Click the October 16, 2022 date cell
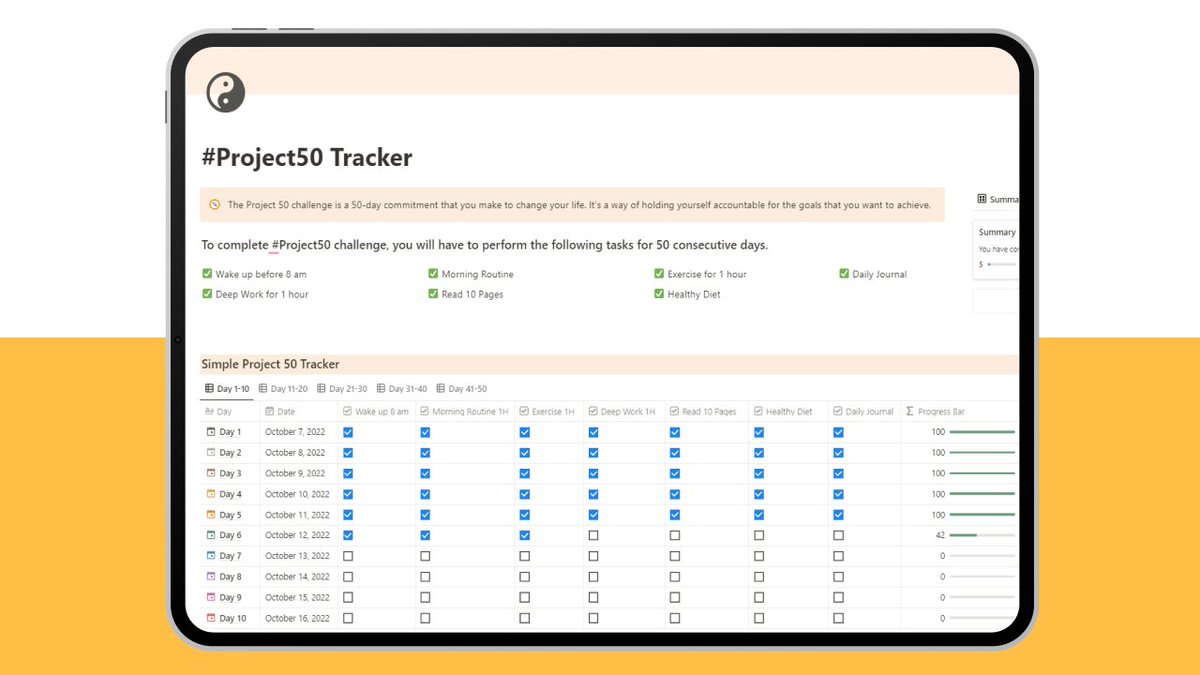Screen dimensions: 1200x675 click(297, 618)
